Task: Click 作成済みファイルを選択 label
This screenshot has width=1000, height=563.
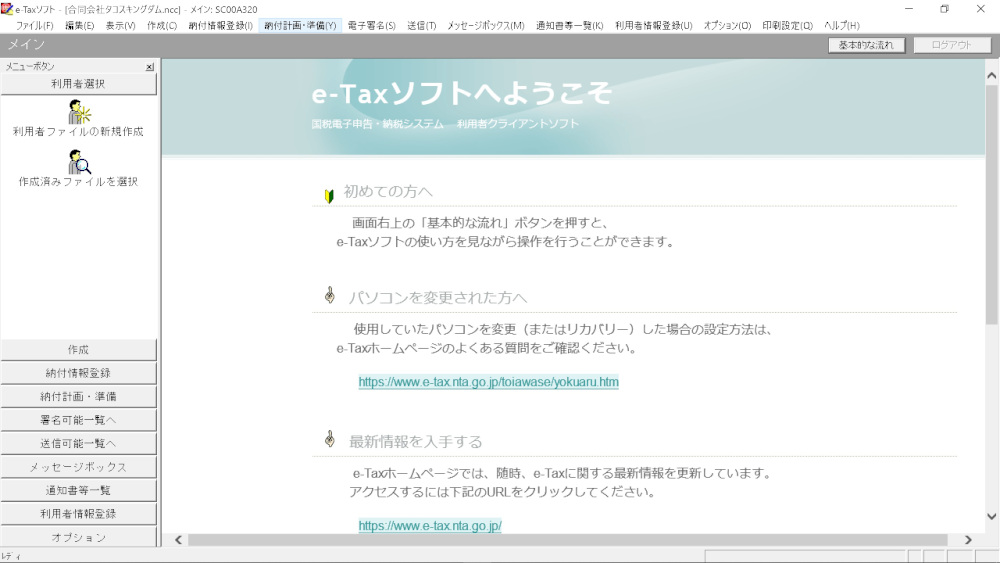Action: pyautogui.click(x=78, y=182)
